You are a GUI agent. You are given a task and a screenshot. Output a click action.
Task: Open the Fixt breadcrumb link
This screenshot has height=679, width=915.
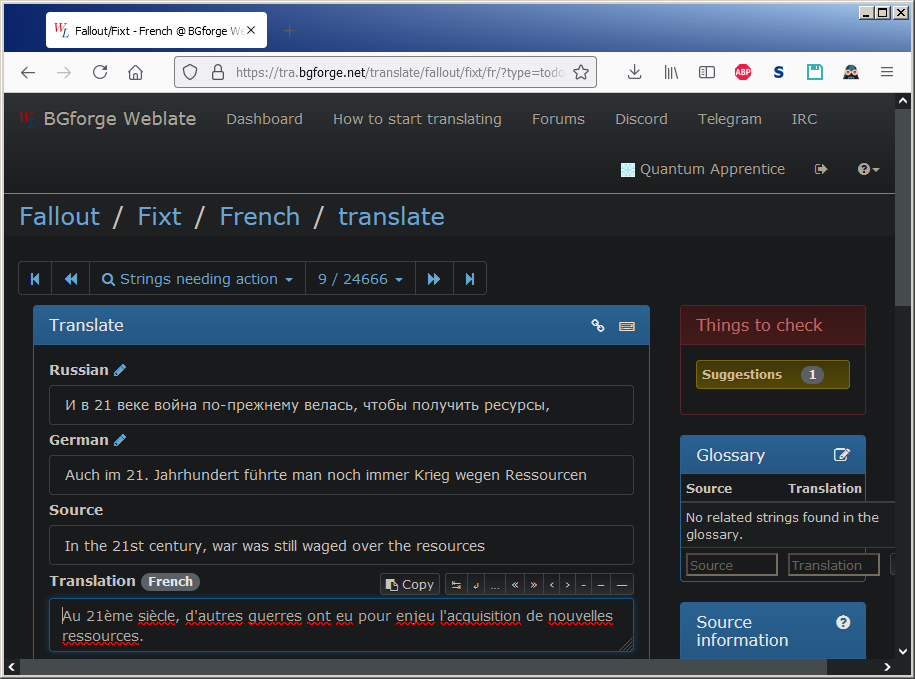(x=159, y=216)
